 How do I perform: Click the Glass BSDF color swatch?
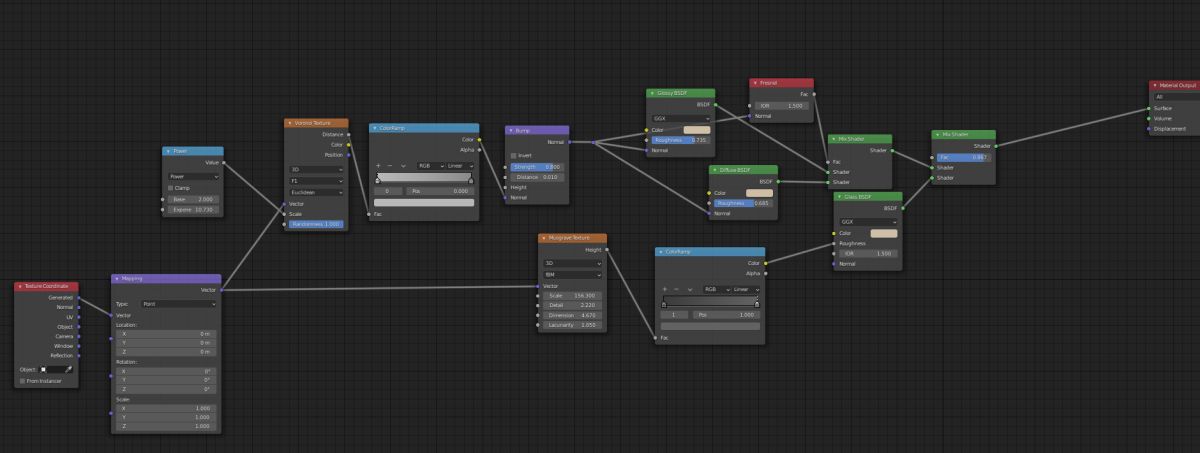pyautogui.click(x=884, y=232)
